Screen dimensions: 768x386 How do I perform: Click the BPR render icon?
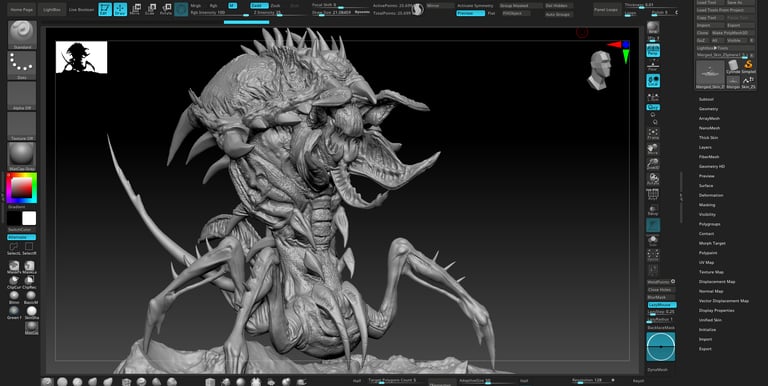pyautogui.click(x=653, y=28)
